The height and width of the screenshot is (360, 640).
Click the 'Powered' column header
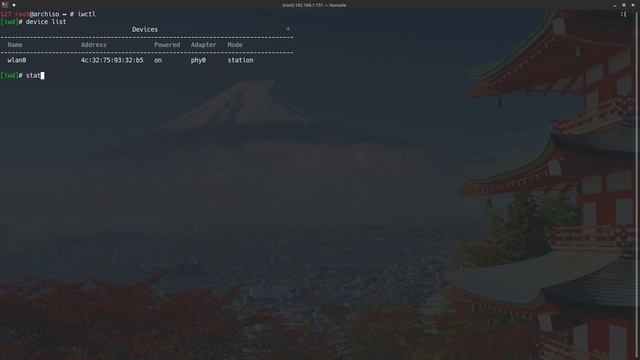[167, 45]
